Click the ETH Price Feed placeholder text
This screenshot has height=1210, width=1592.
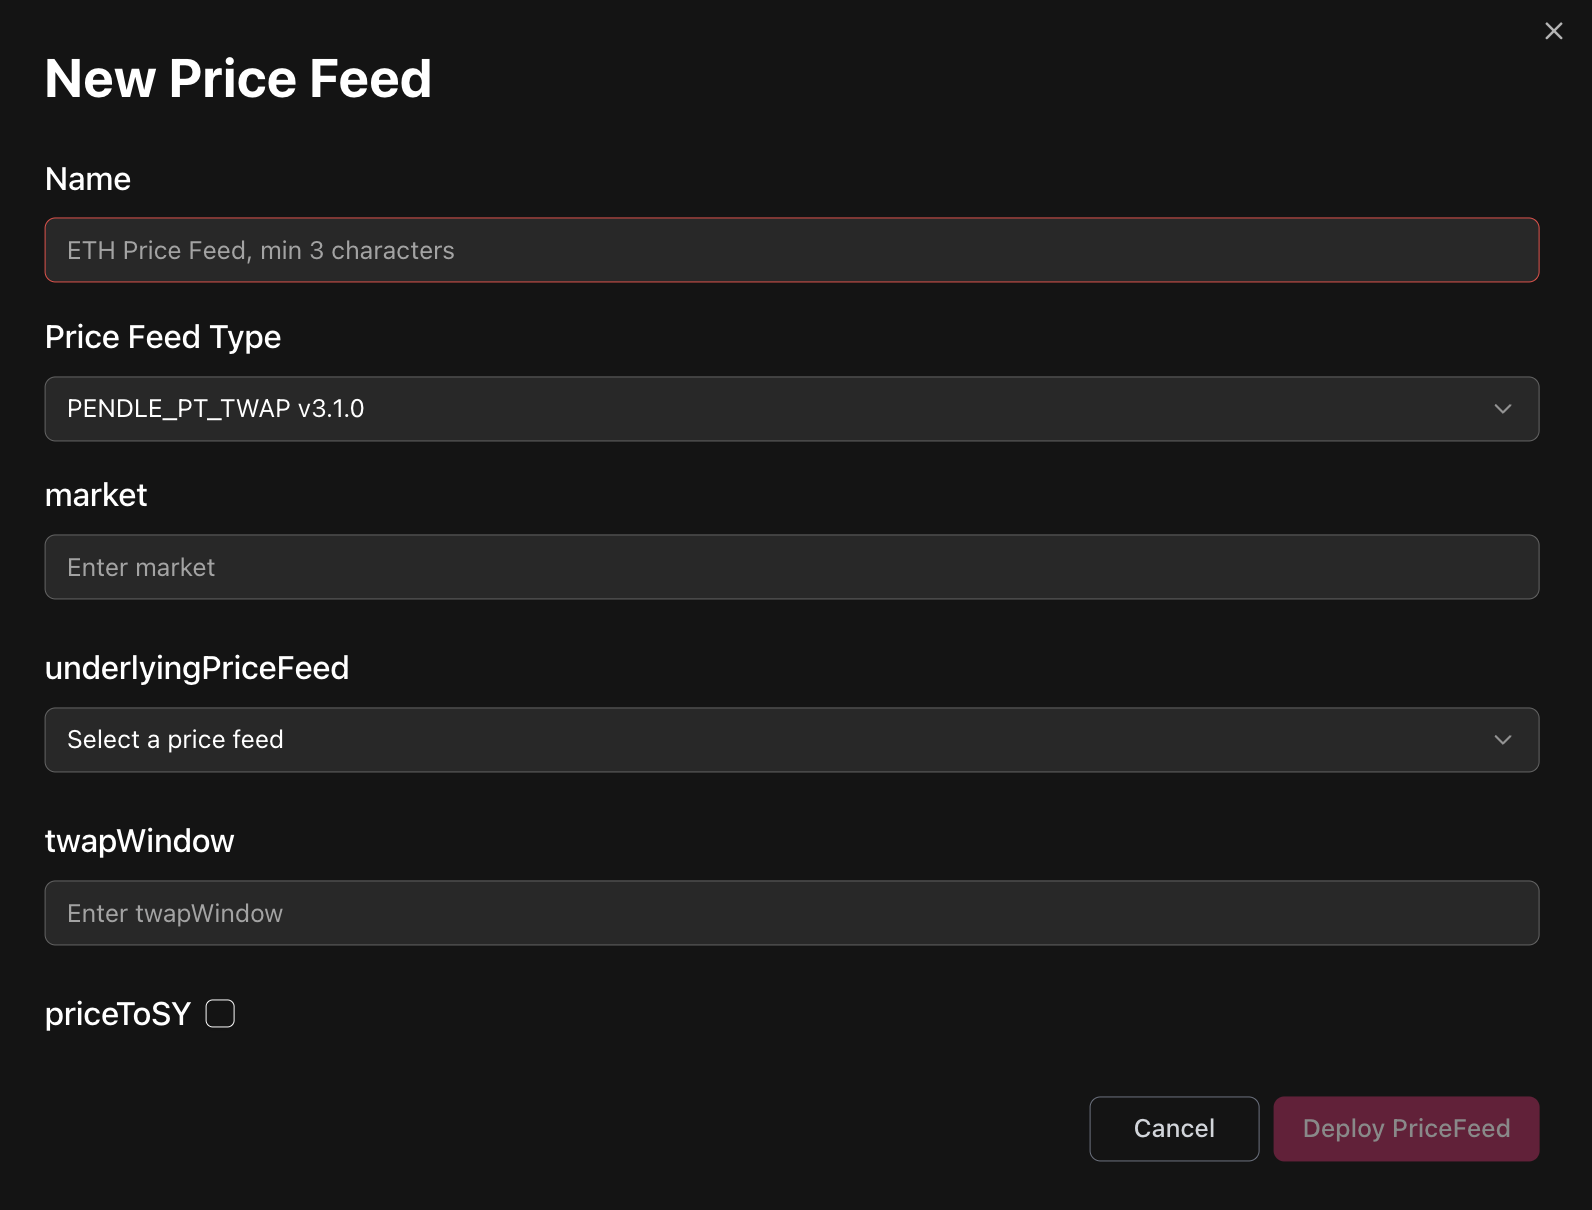(260, 250)
